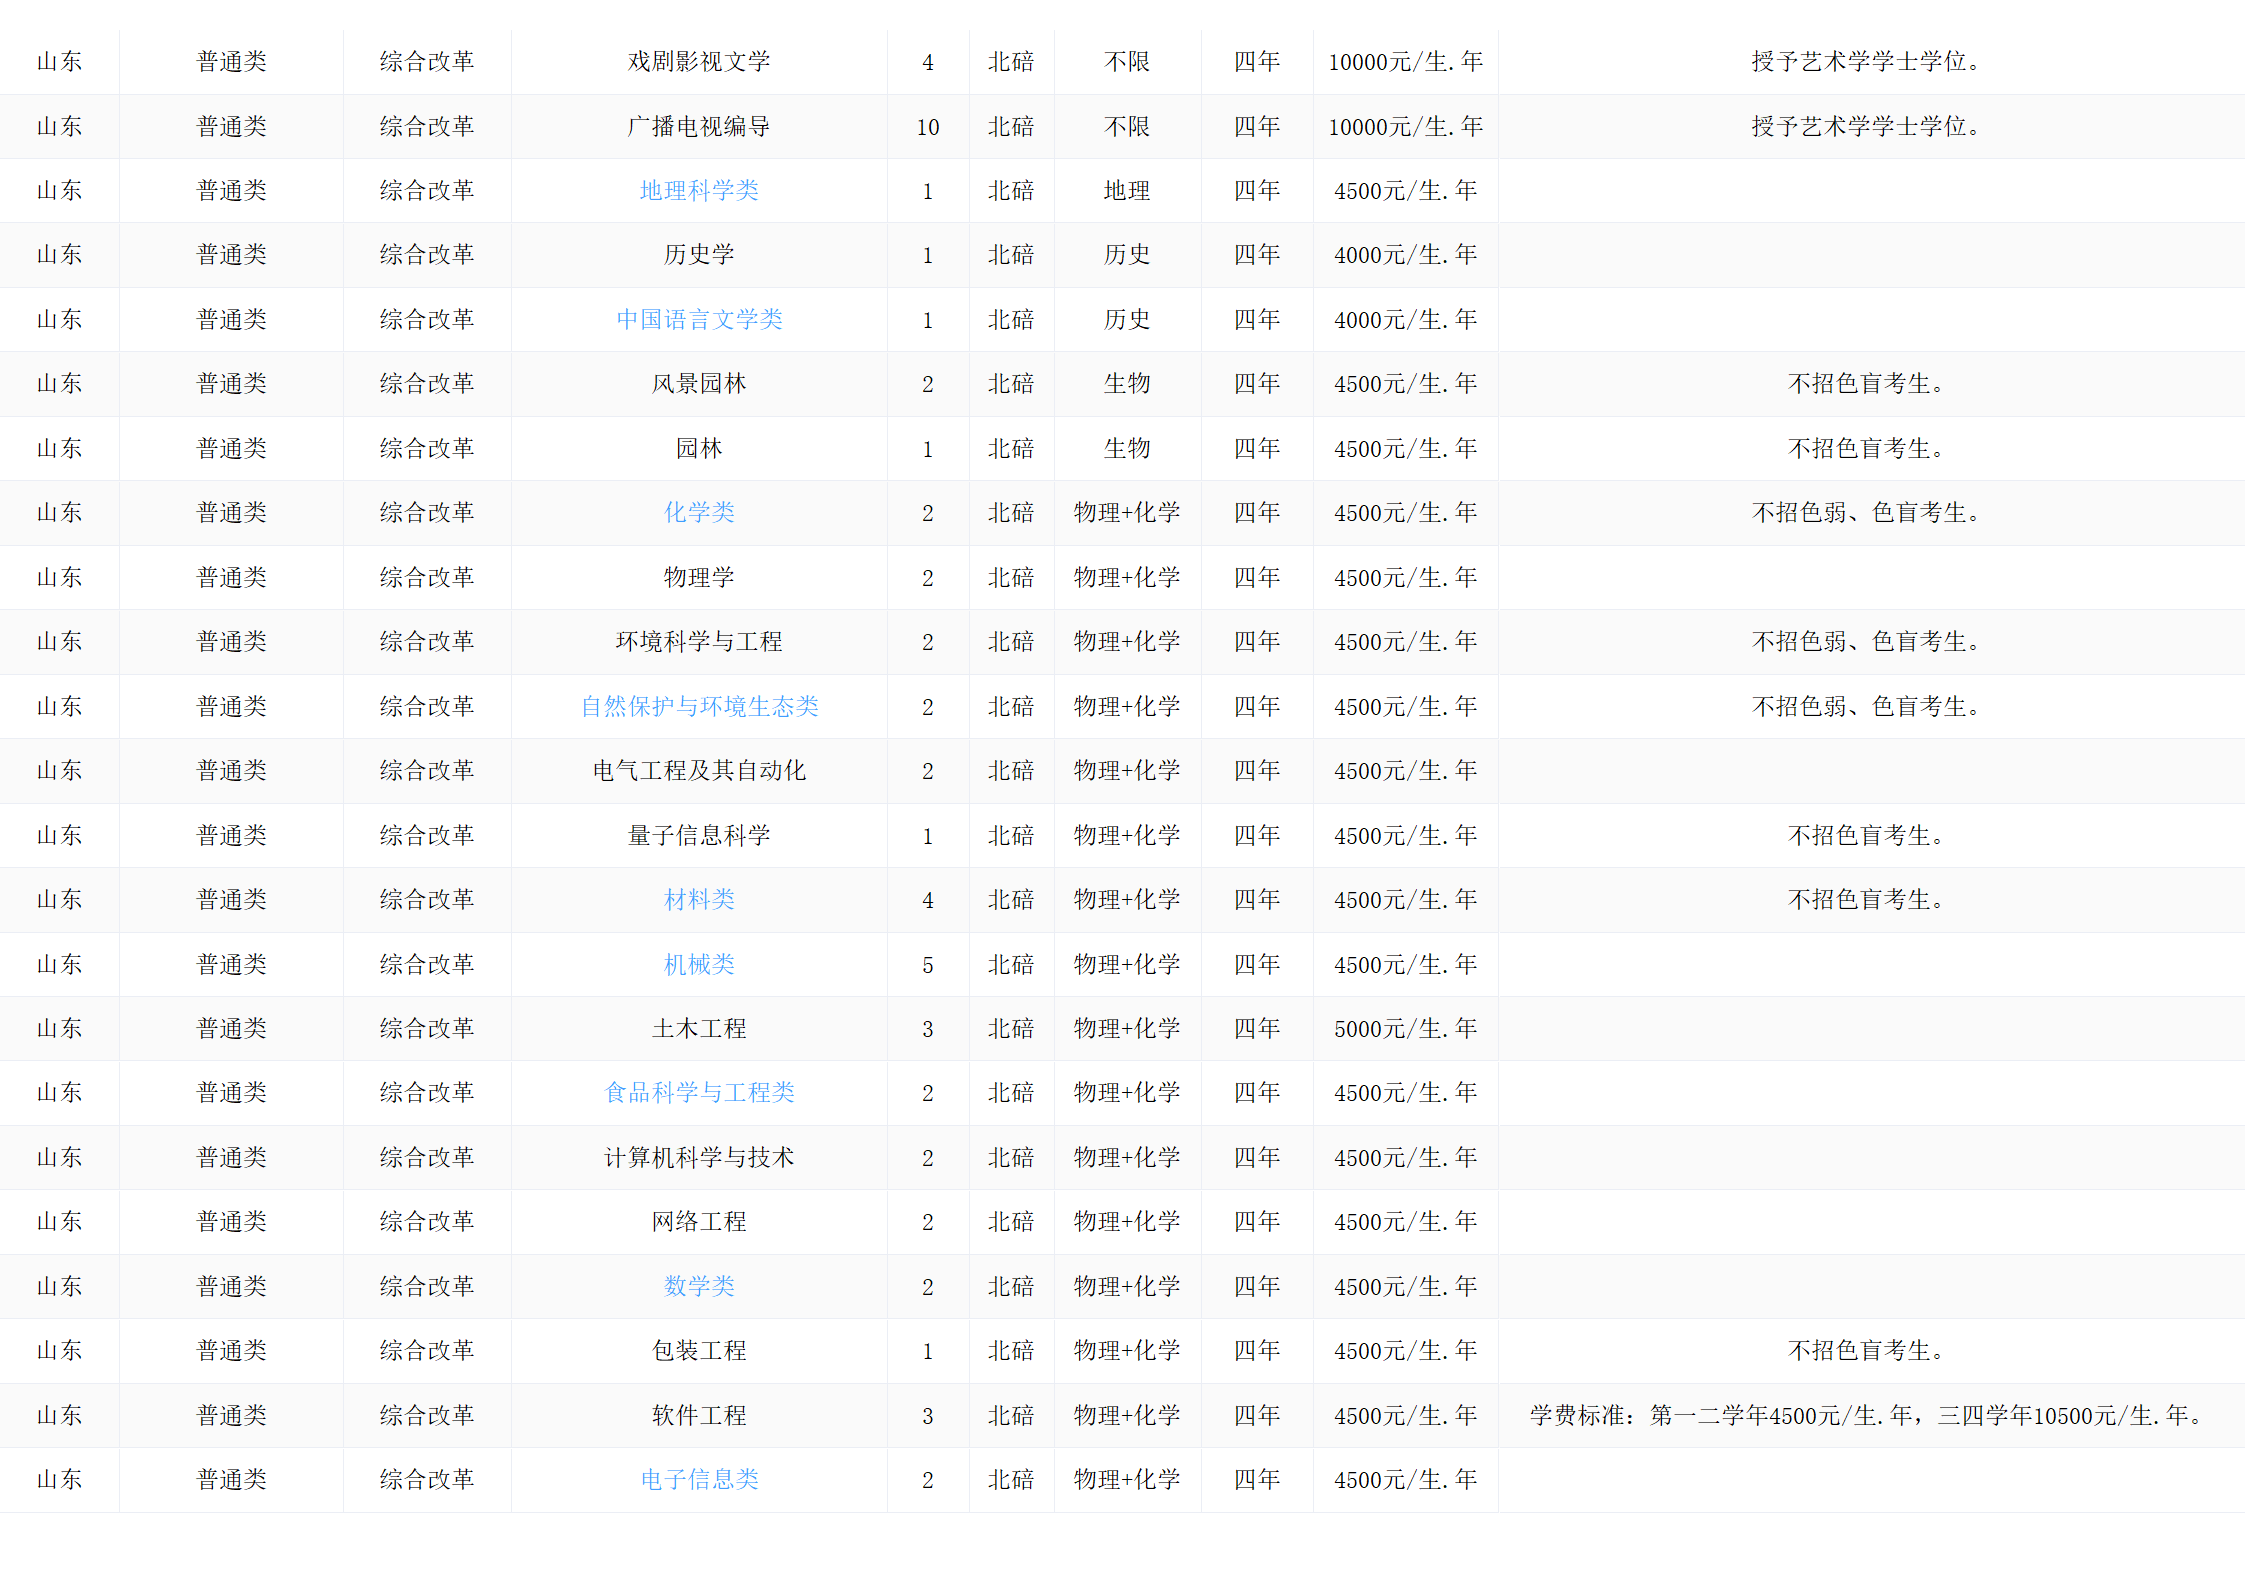Select the 软件工程 tuition note text
2245x1587 pixels.
(x=1864, y=1415)
